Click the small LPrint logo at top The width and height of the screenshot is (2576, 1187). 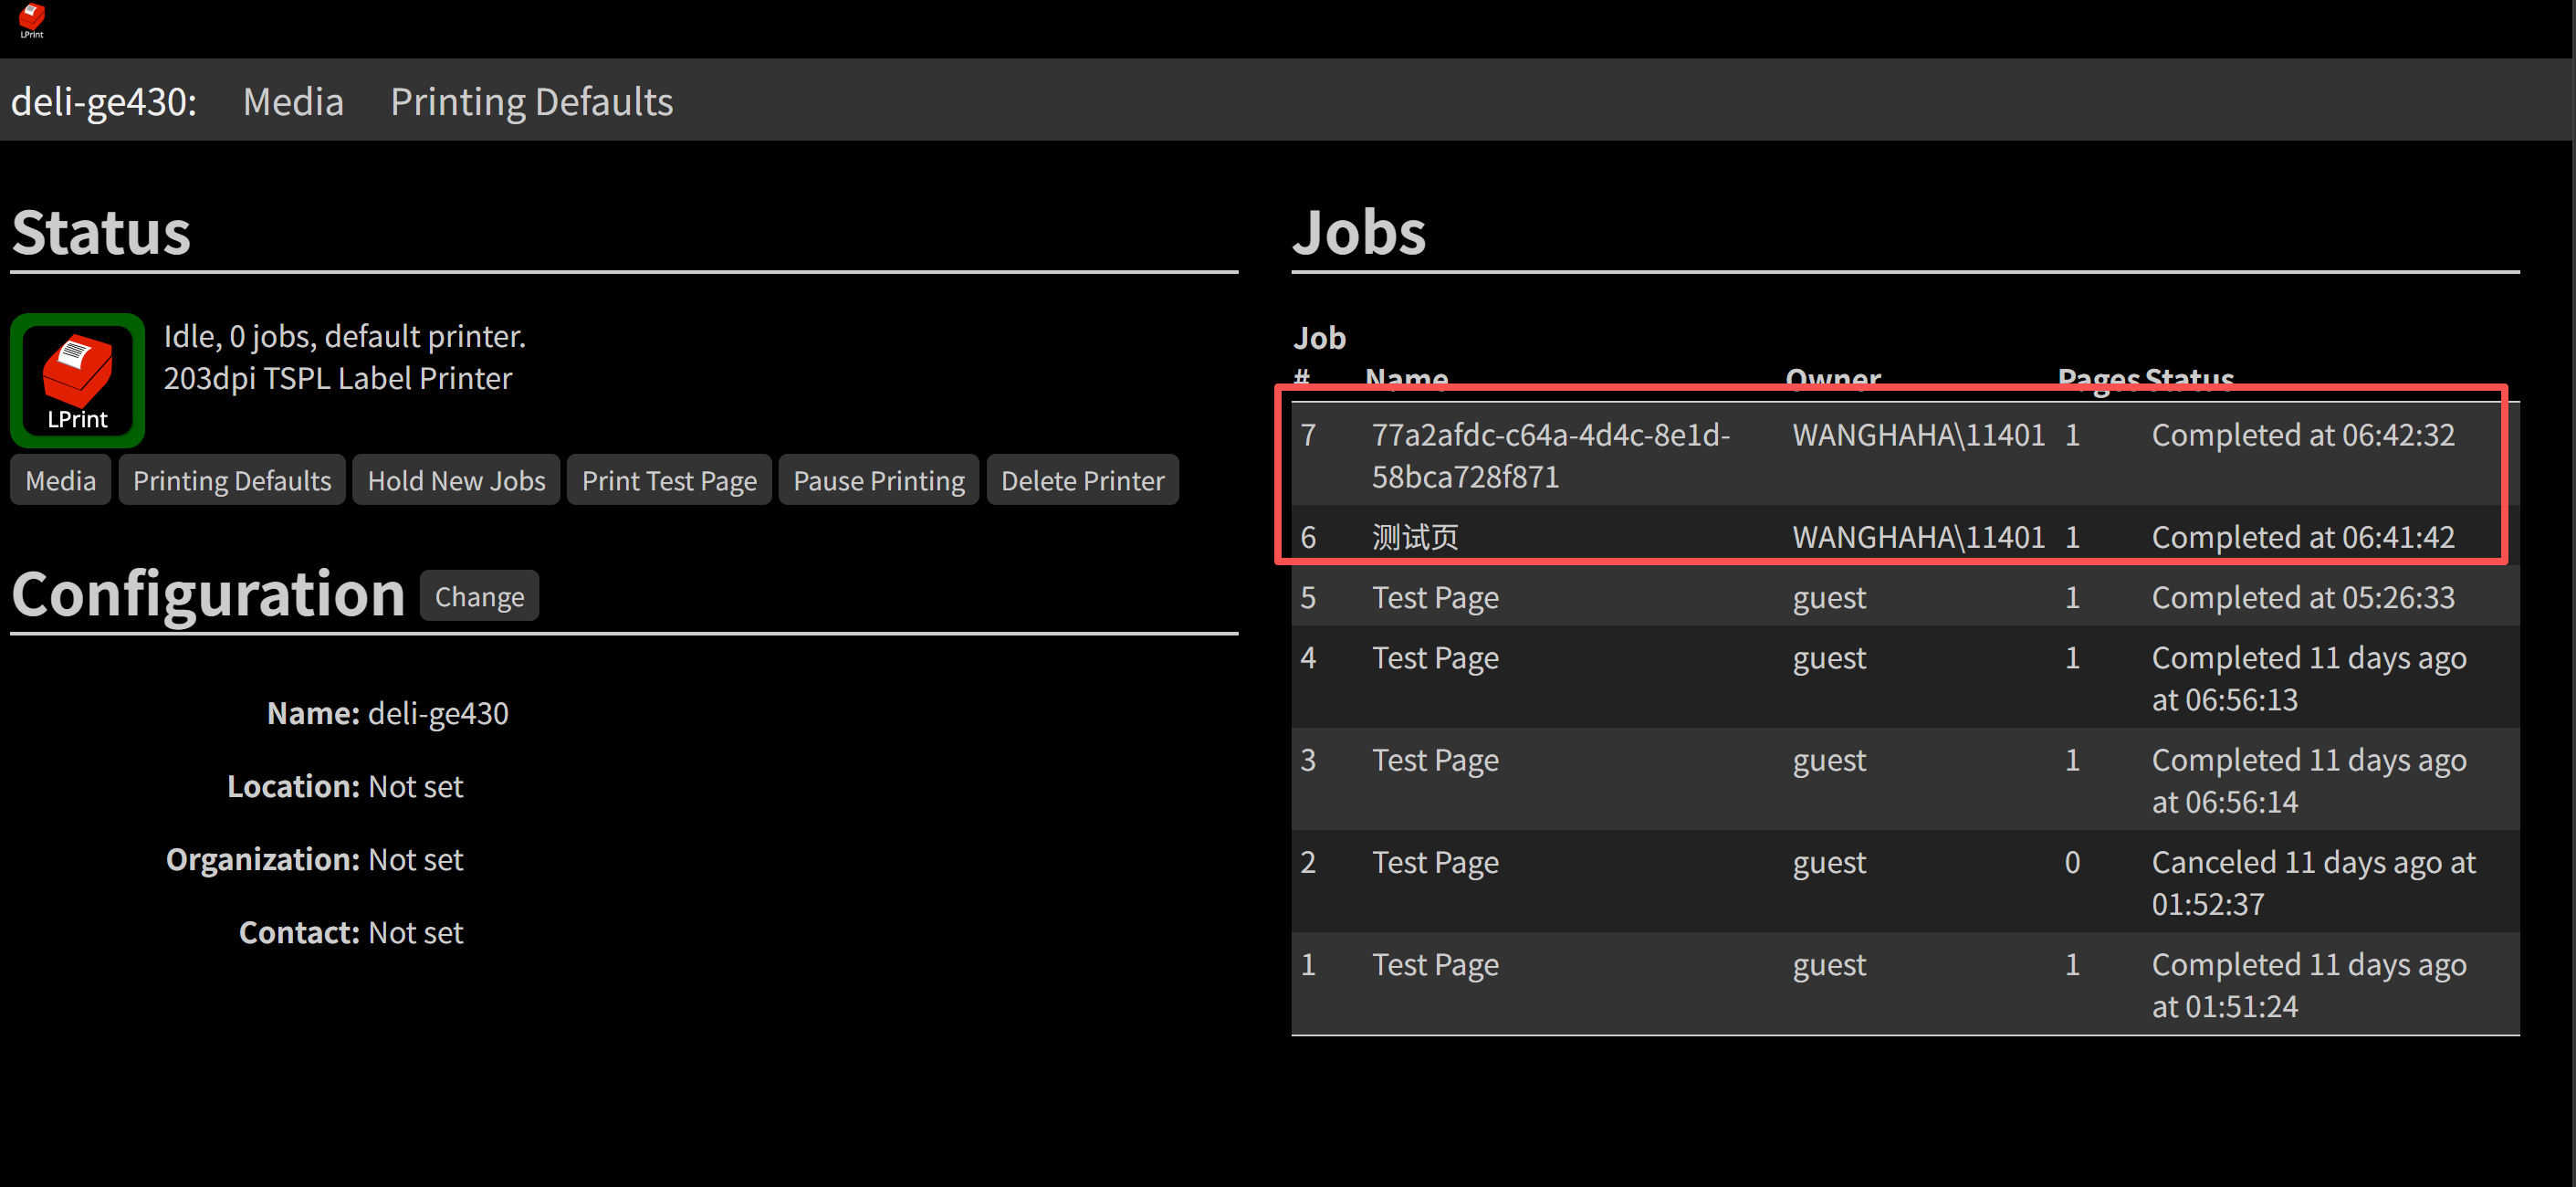32,21
